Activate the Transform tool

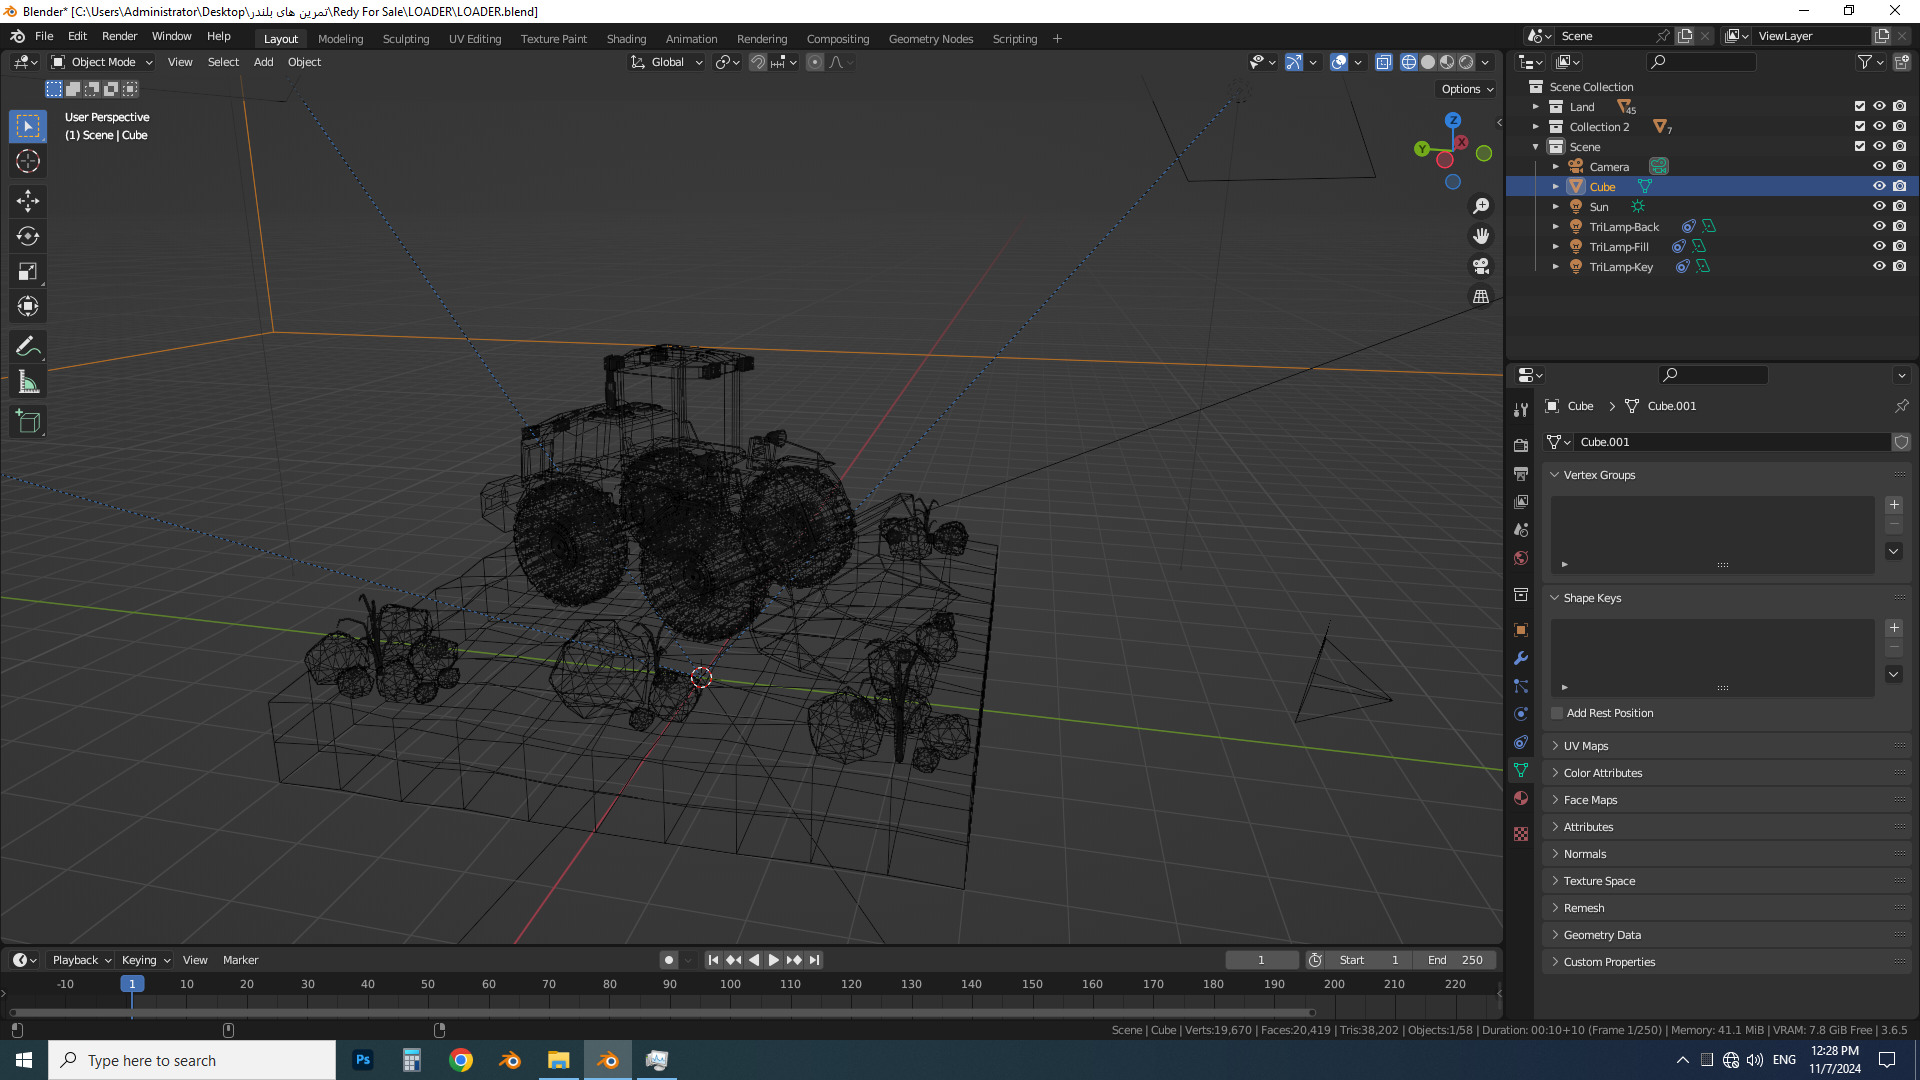28,306
